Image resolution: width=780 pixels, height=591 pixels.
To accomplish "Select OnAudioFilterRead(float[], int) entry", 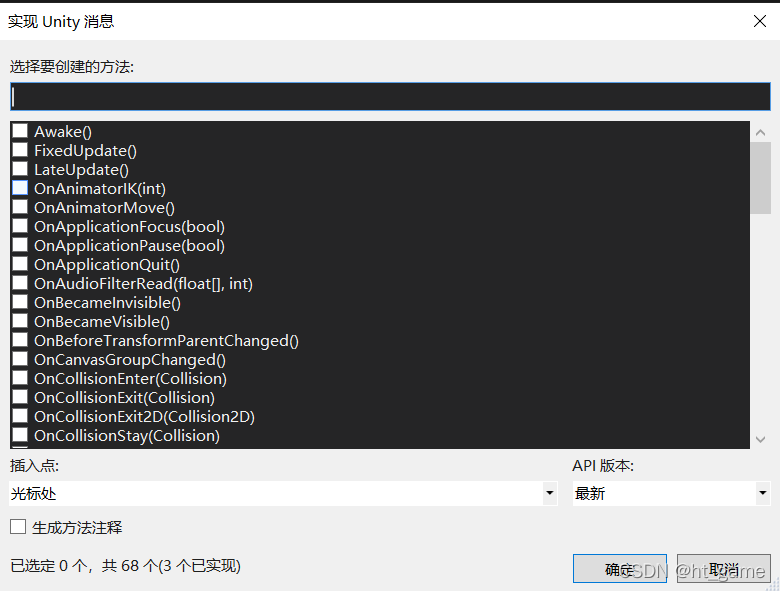I will pyautogui.click(x=143, y=284).
